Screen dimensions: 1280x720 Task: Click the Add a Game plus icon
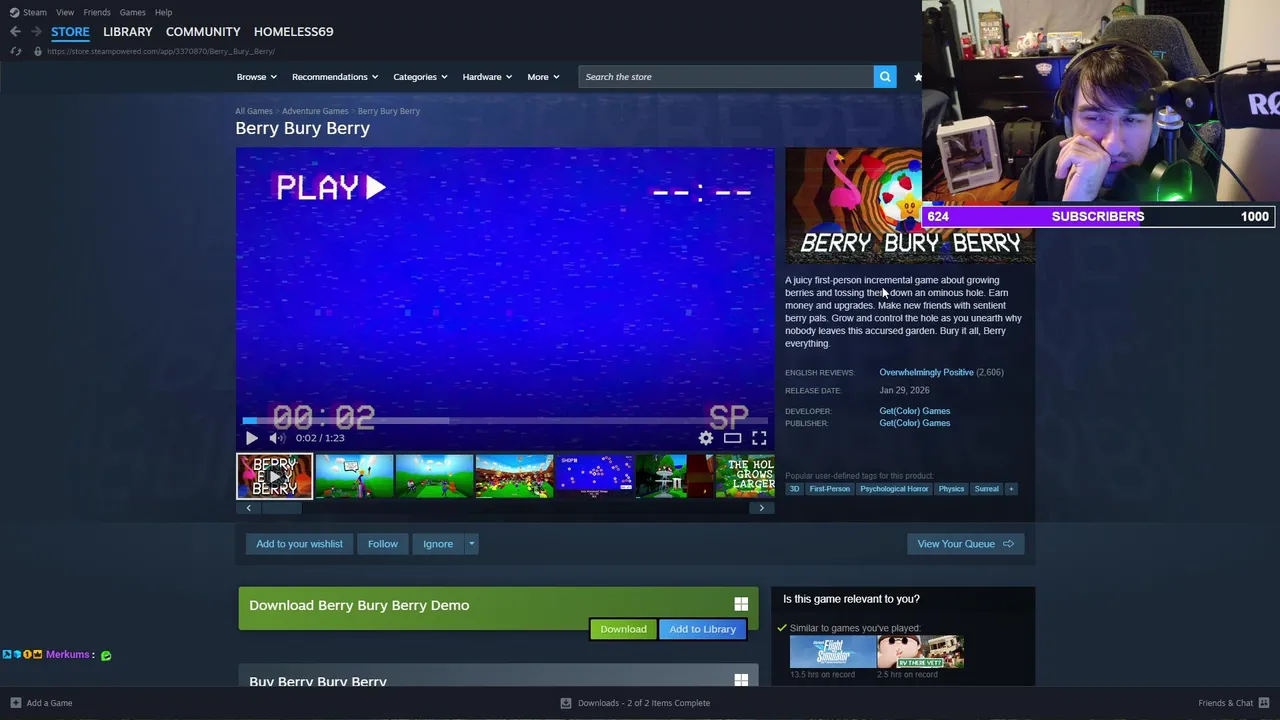(x=15, y=703)
